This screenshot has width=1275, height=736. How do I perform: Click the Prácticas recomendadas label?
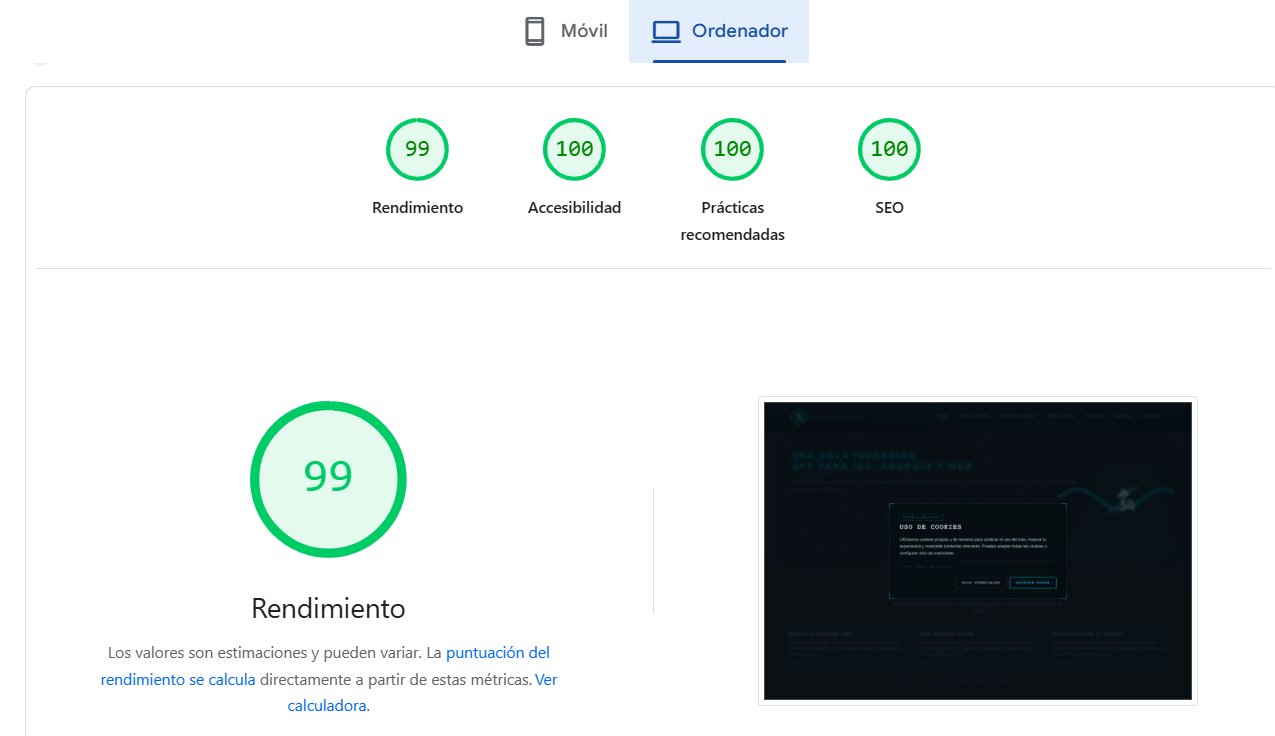732,221
